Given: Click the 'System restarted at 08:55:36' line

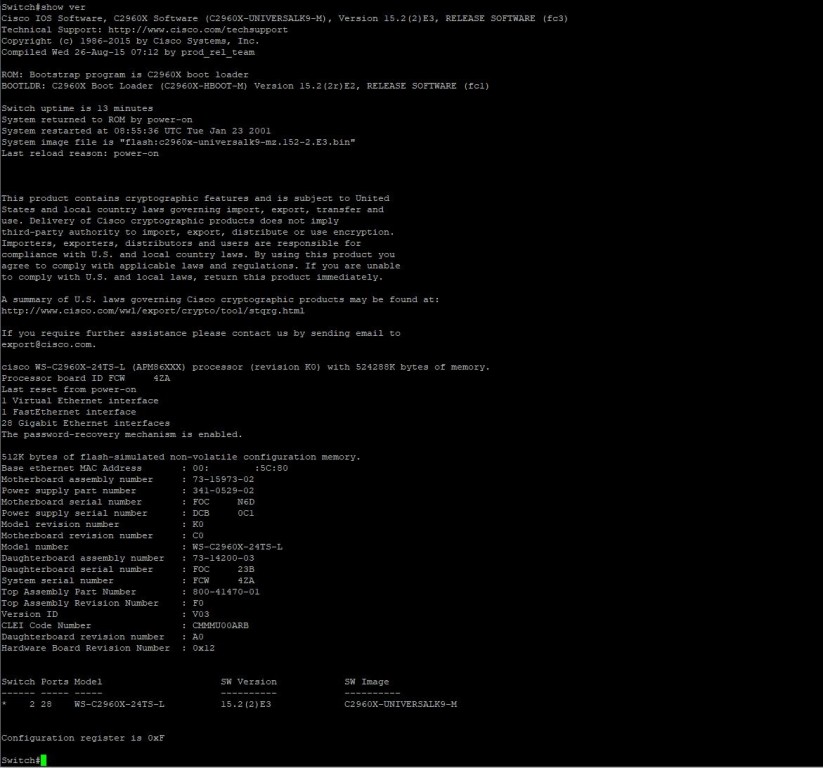Looking at the screenshot, I should tap(136, 131).
